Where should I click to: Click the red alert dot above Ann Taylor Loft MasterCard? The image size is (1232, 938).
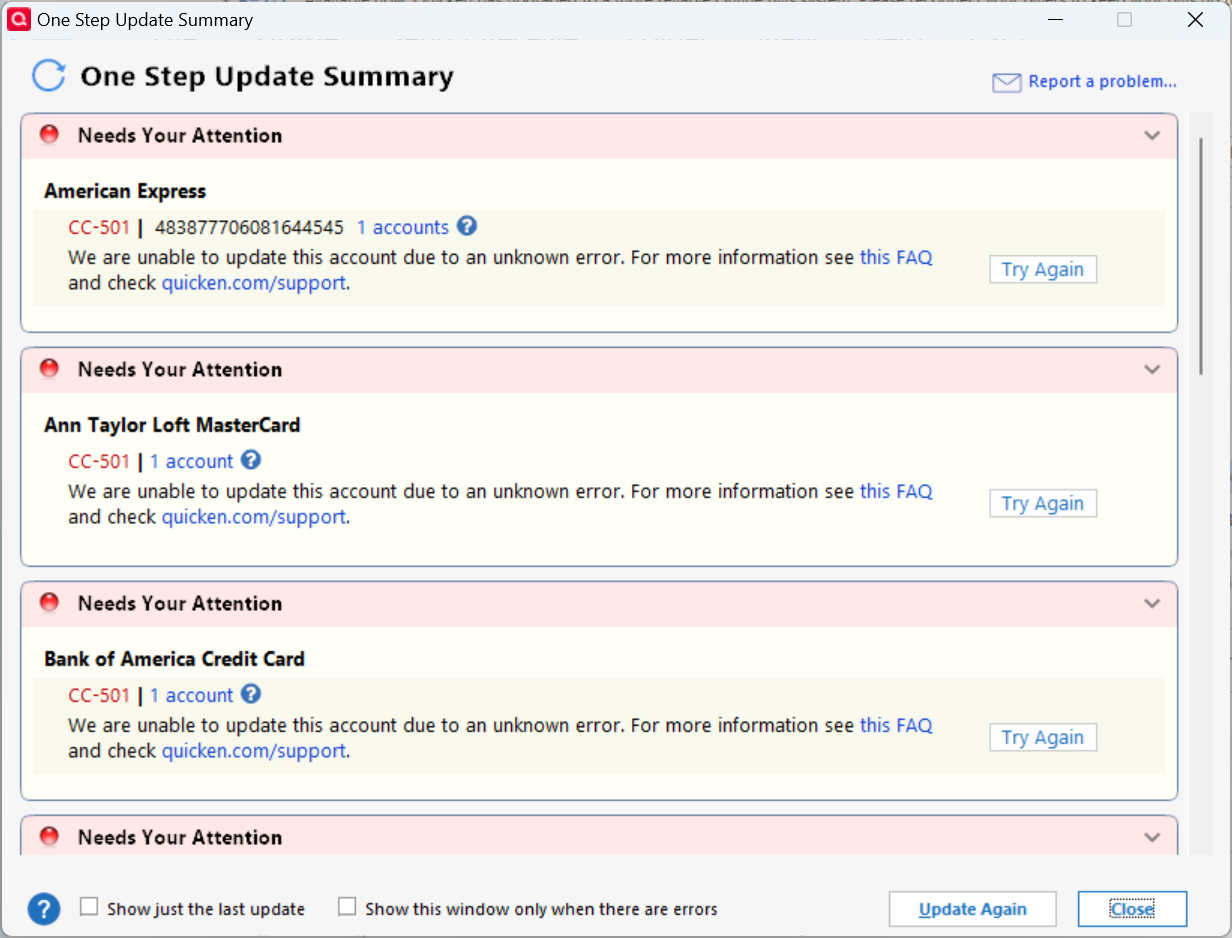pos(49,369)
